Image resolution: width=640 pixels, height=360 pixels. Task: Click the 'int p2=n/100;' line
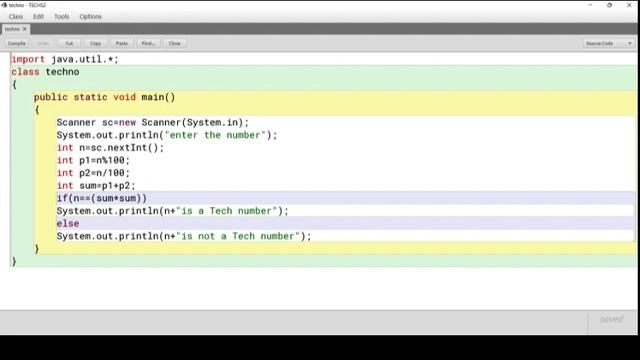[93, 173]
